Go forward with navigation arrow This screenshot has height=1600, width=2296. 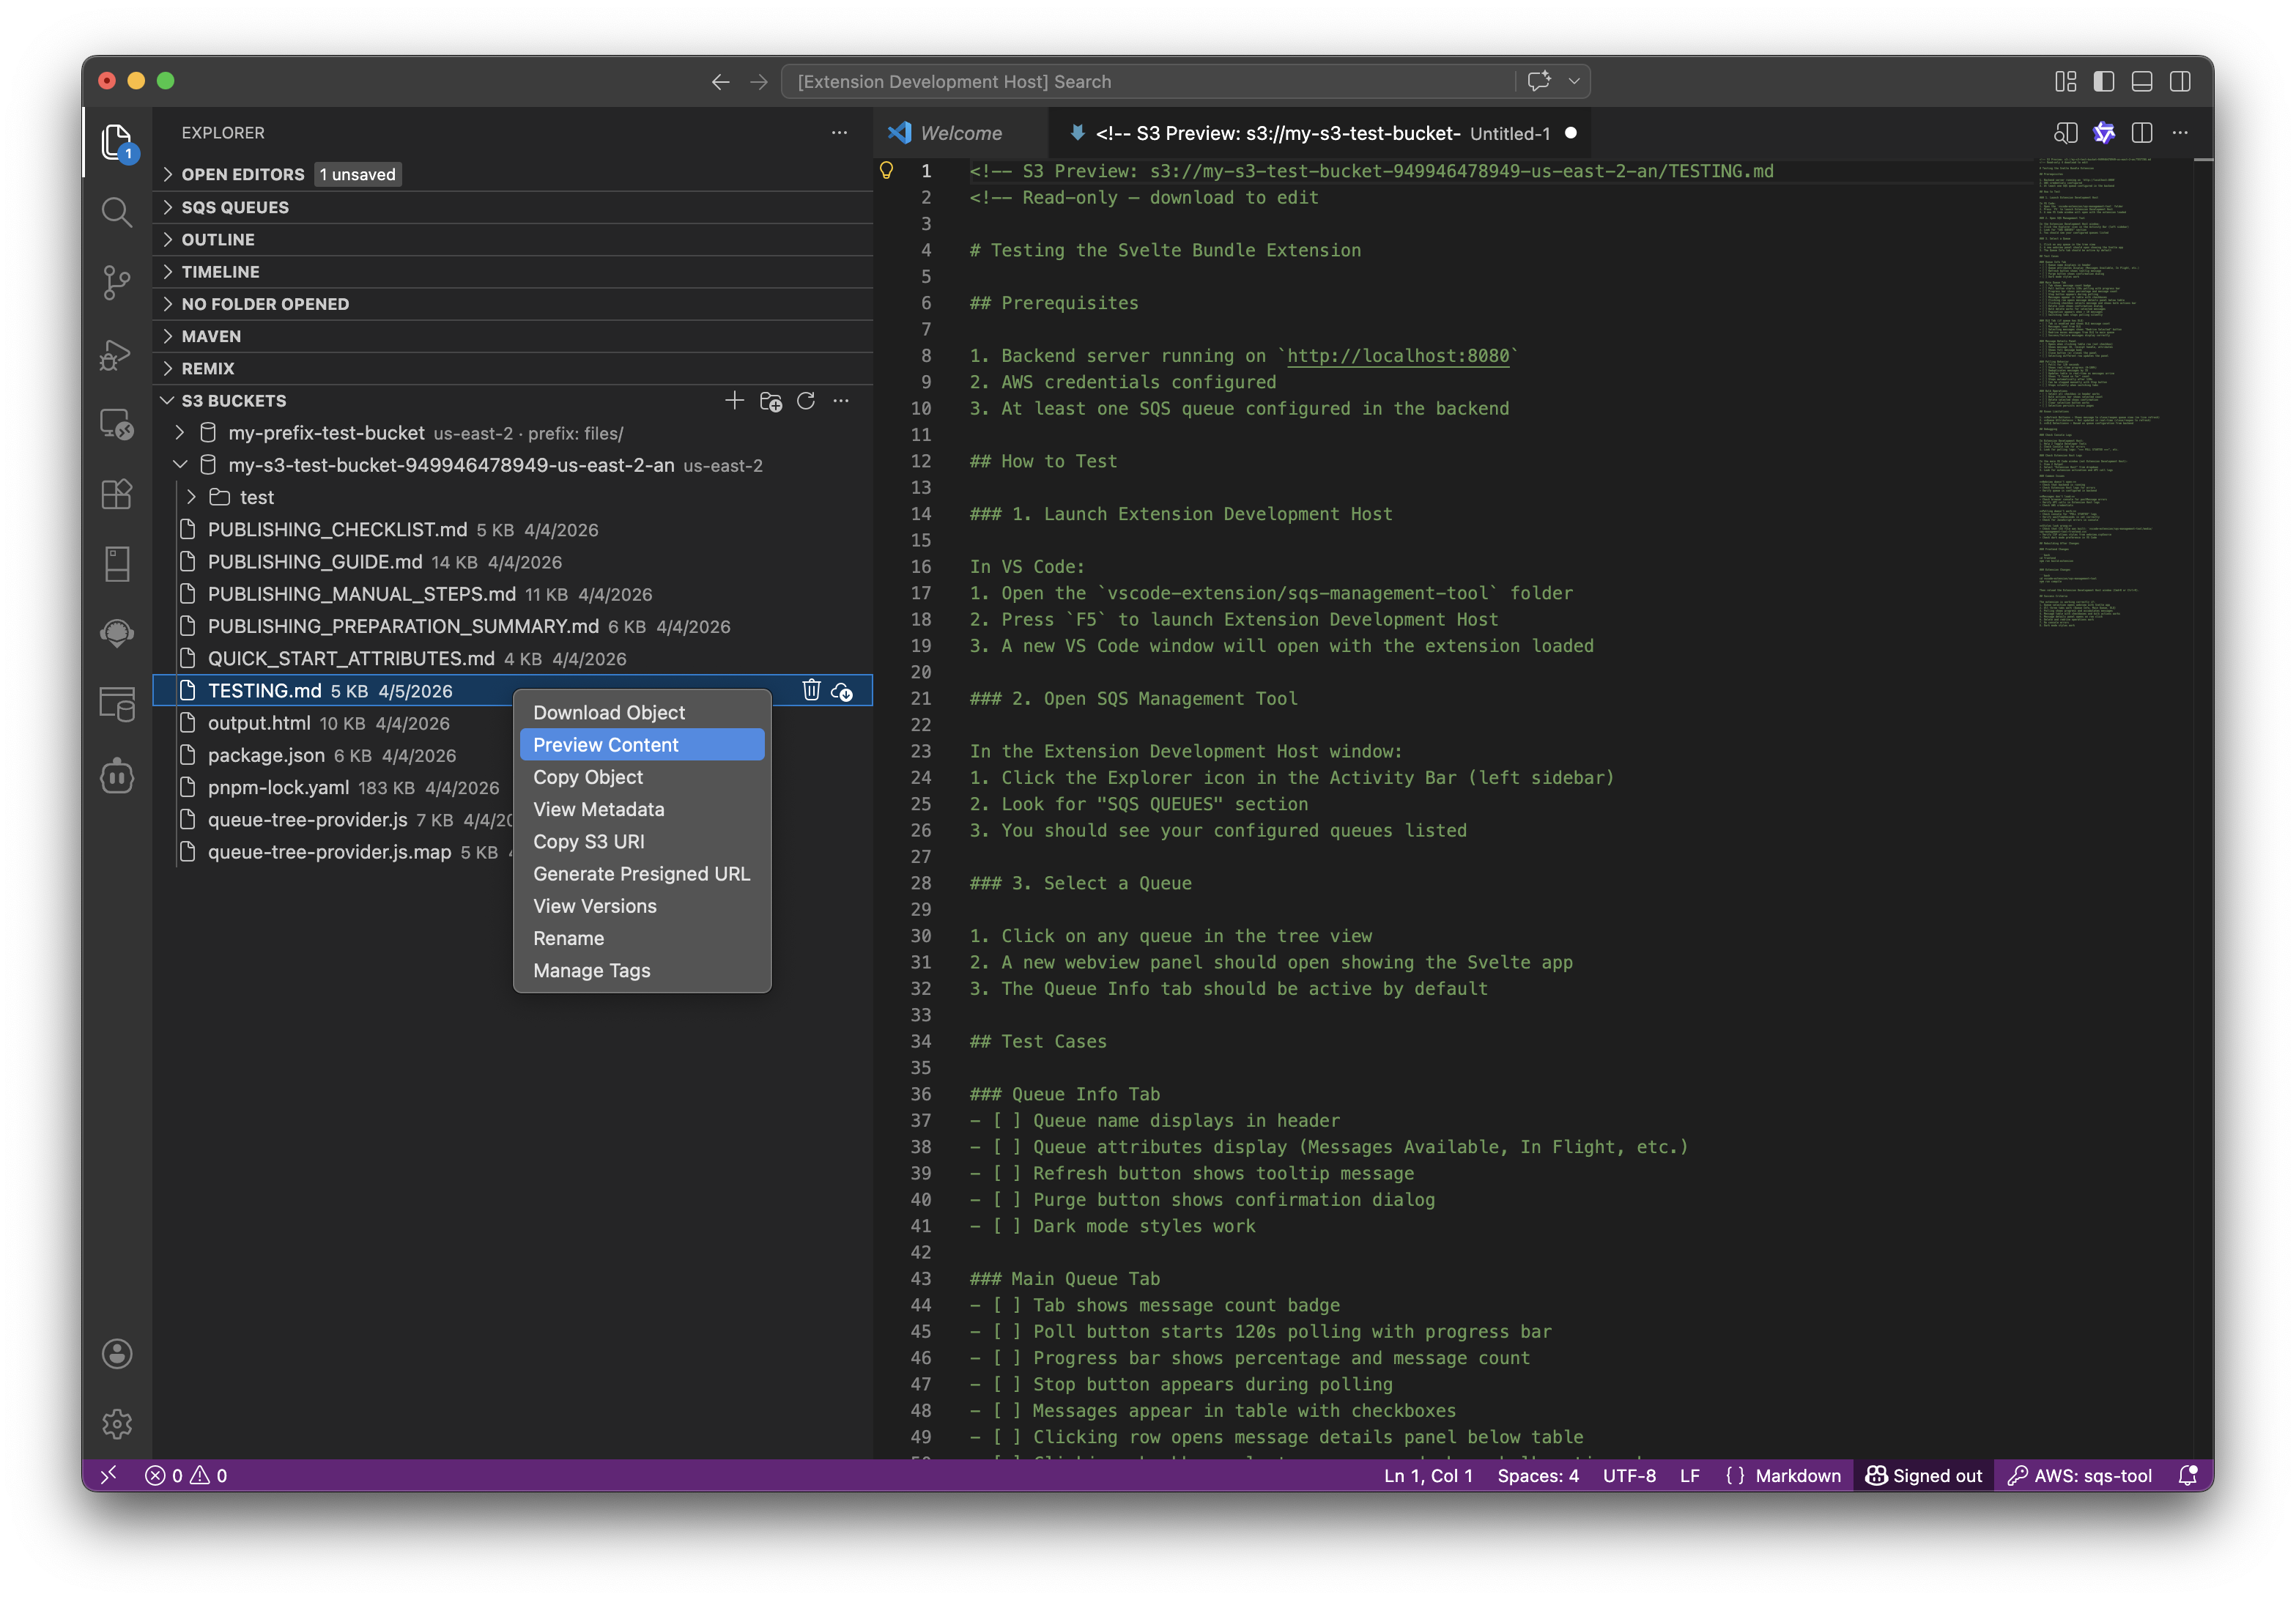(759, 82)
